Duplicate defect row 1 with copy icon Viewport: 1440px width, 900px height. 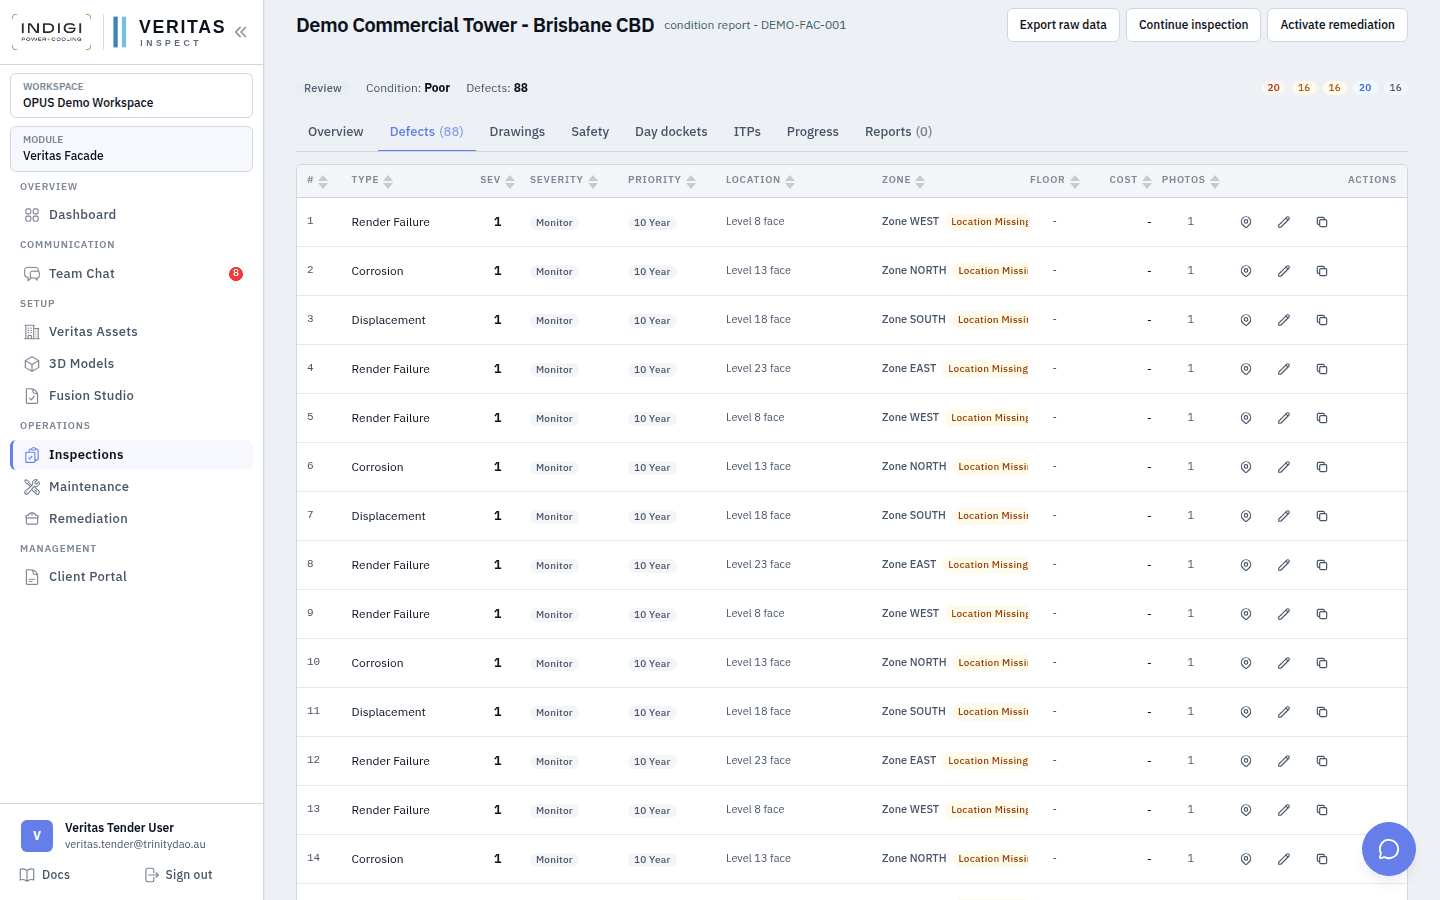(x=1322, y=222)
